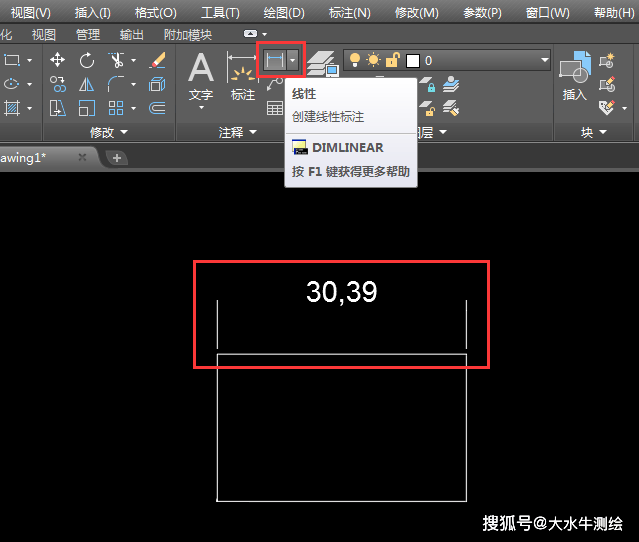Select the Trim scissors tool
The image size is (639, 542).
(115, 61)
